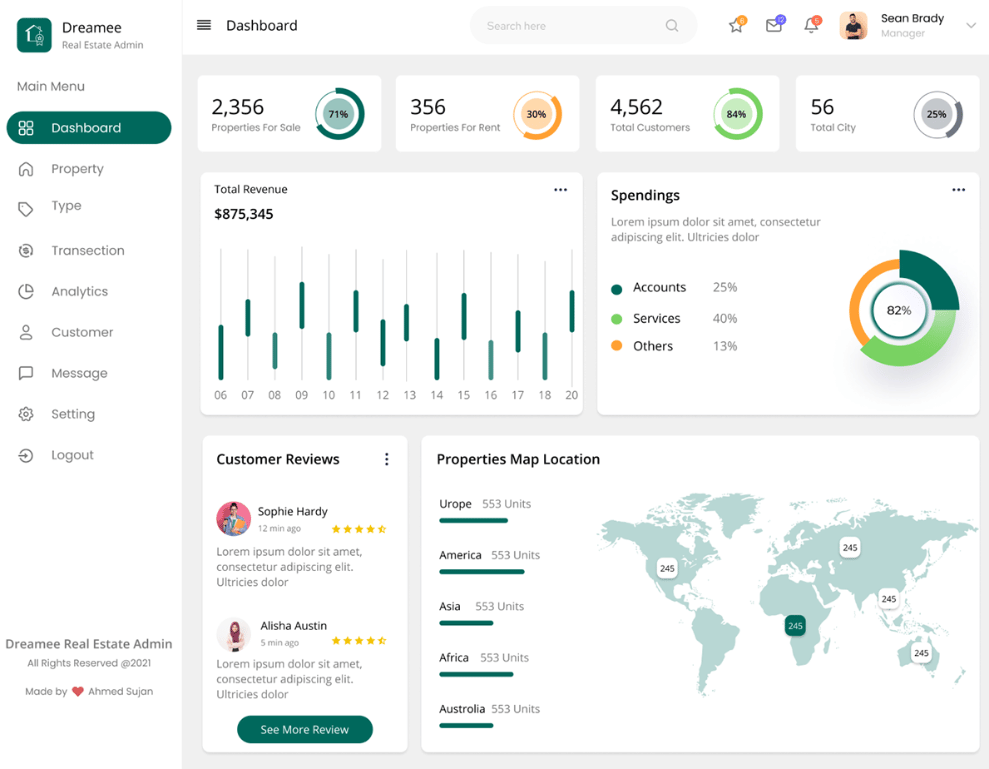
Task: Click the Dashboard page title
Action: tap(262, 26)
